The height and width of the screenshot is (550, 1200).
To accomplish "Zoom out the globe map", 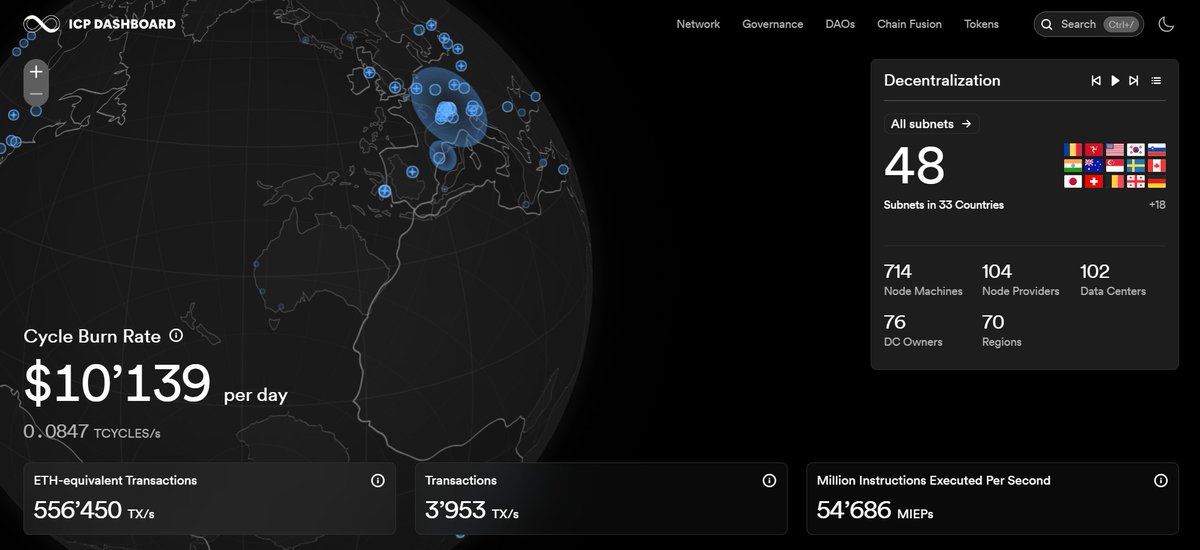I will tap(36, 94).
